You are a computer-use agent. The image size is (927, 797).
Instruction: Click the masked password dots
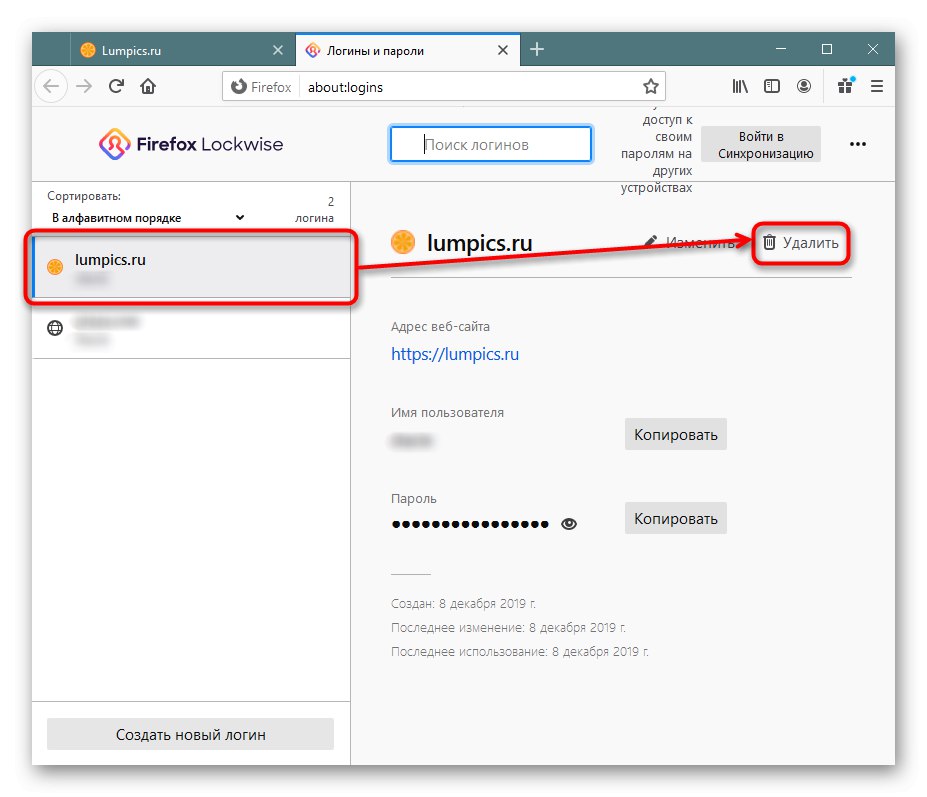click(470, 524)
